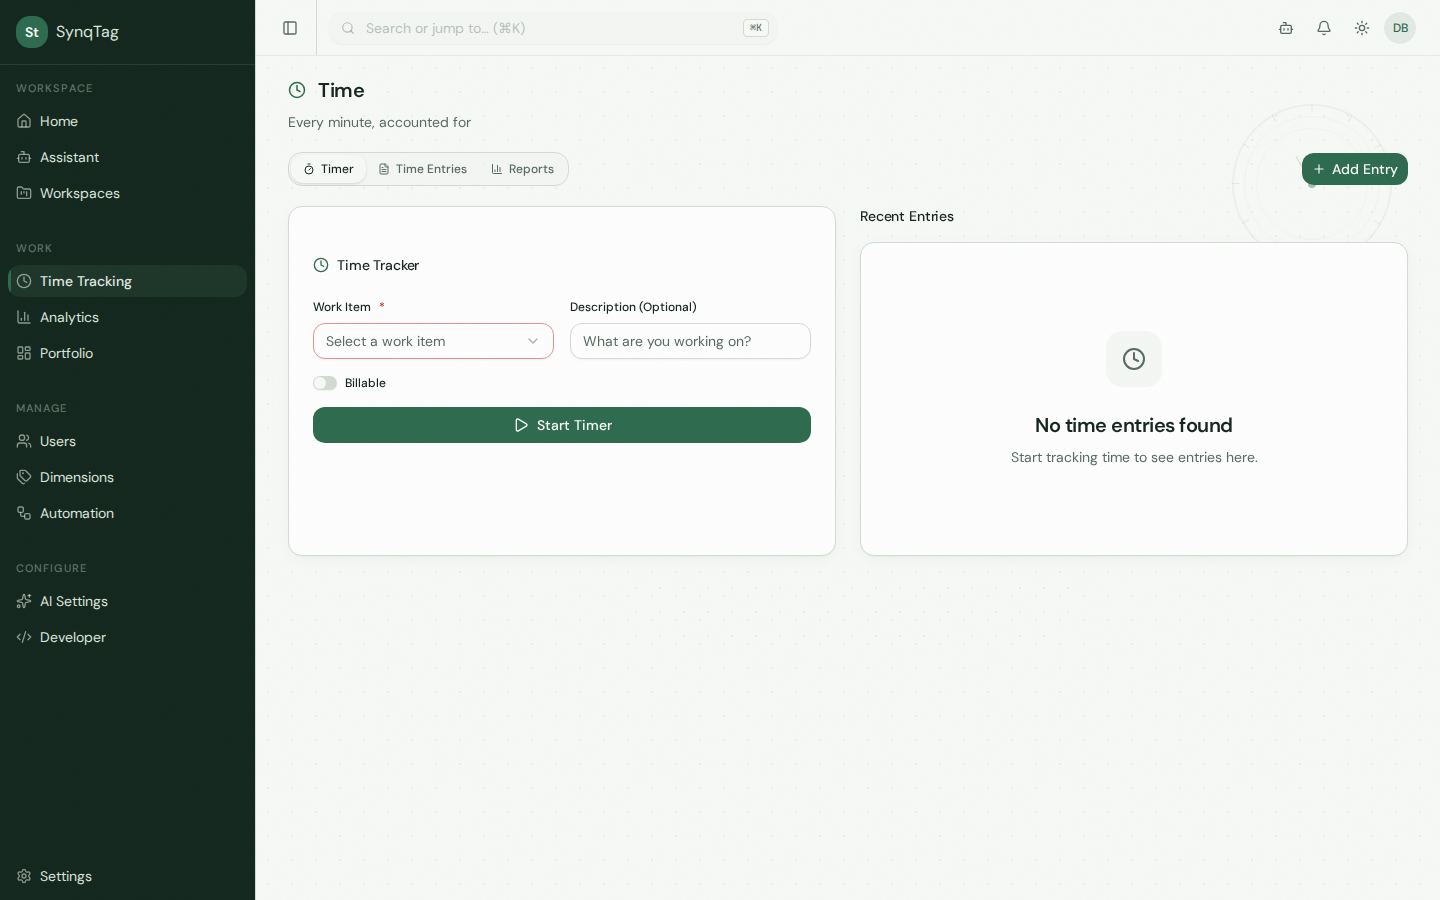
Task: Focus the Description input field
Action: (x=690, y=341)
